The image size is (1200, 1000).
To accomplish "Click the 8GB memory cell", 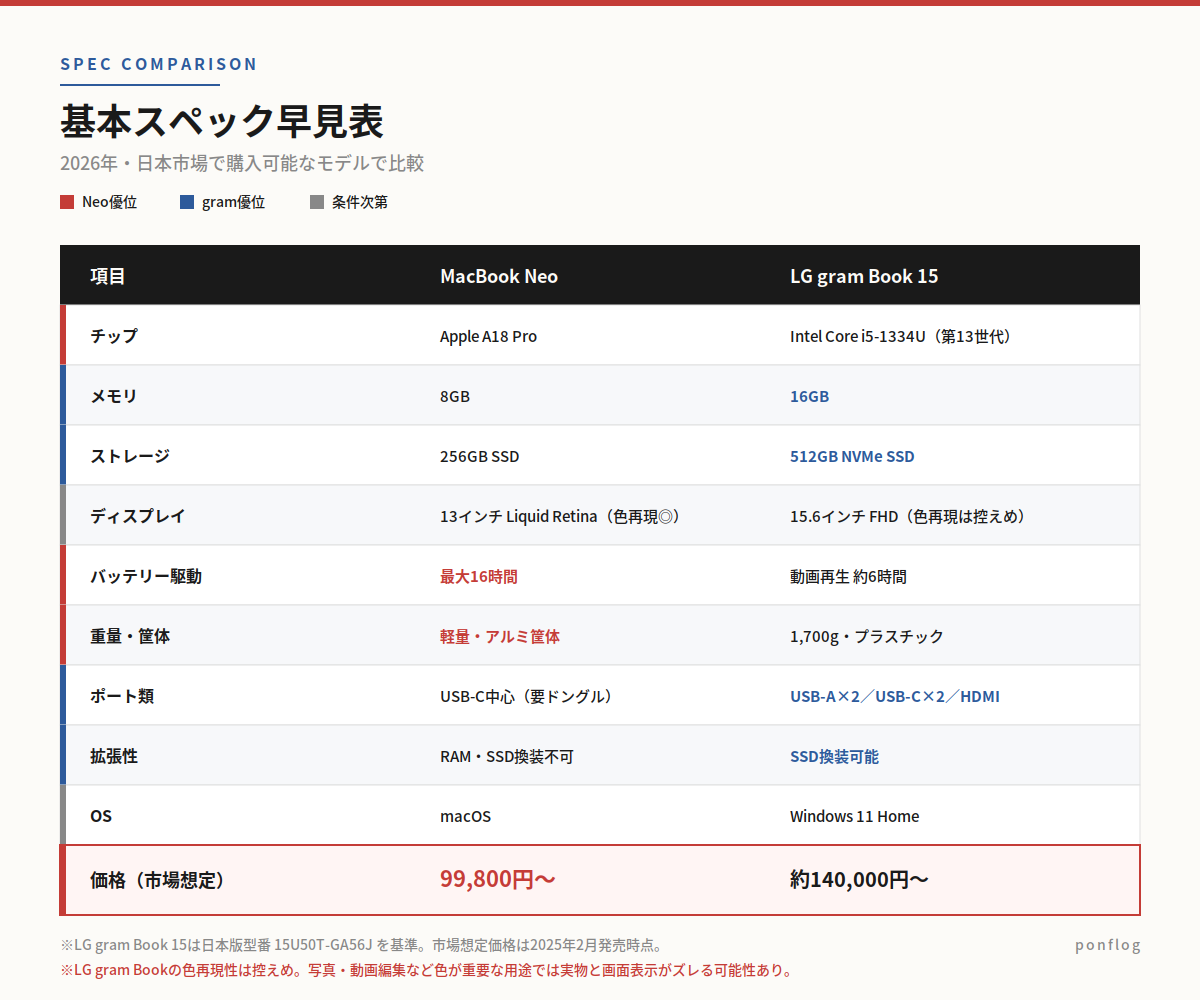I will pyautogui.click(x=455, y=396).
